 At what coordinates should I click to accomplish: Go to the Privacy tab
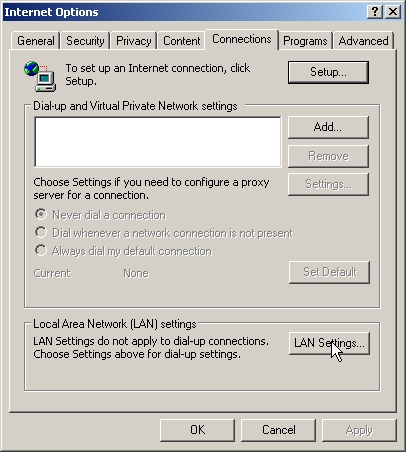[x=133, y=41]
